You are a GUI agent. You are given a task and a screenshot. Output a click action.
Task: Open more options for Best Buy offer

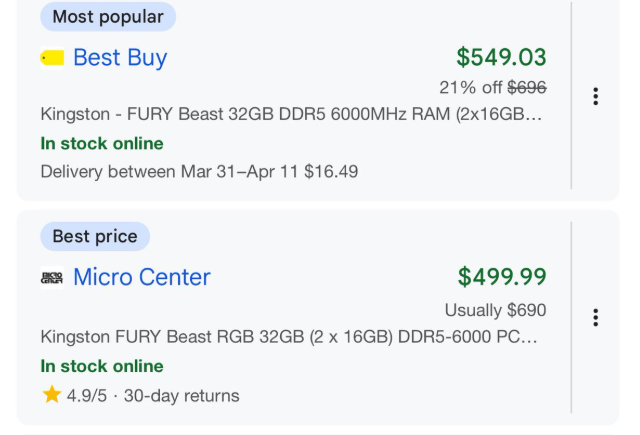595,96
